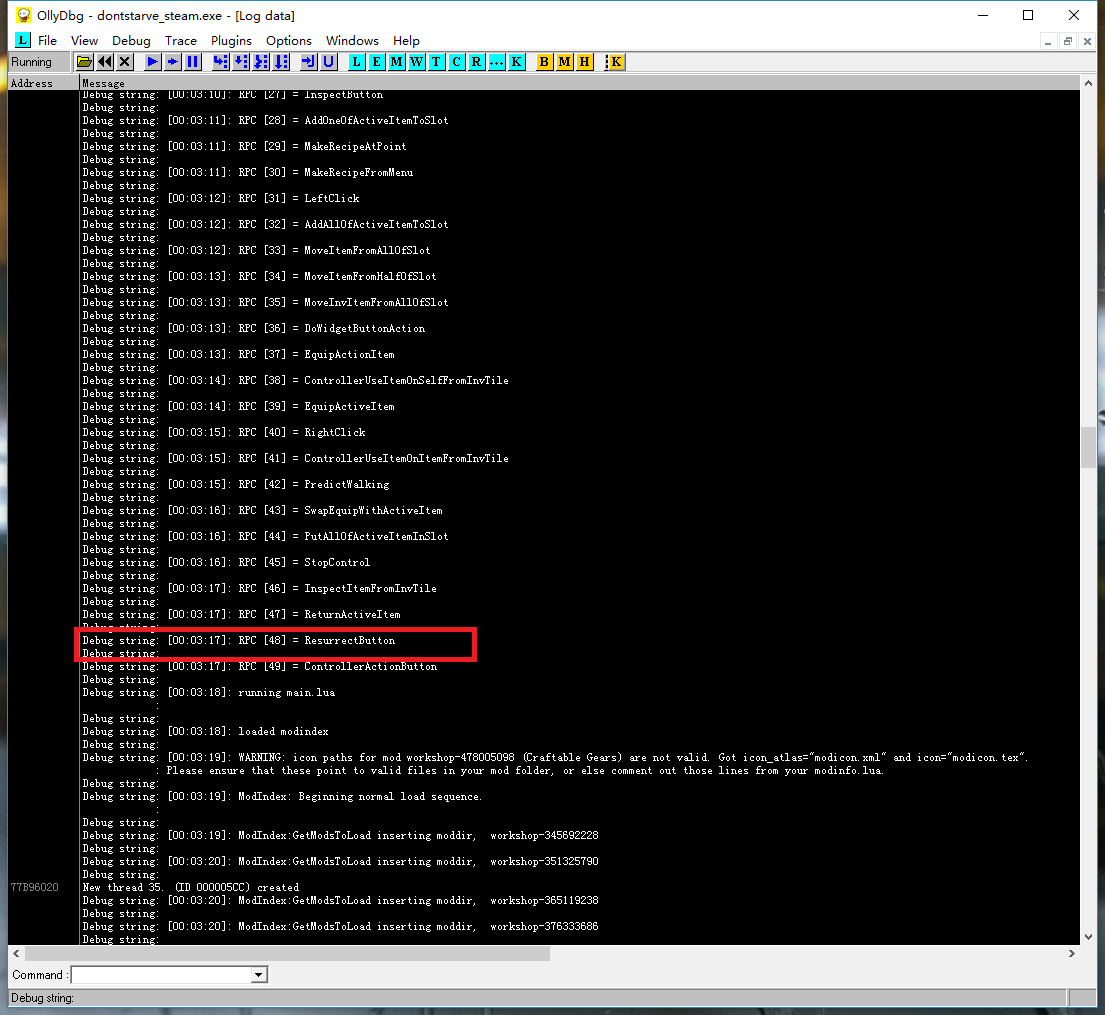Open the Debug menu
This screenshot has height=1015, width=1105.
tap(131, 41)
